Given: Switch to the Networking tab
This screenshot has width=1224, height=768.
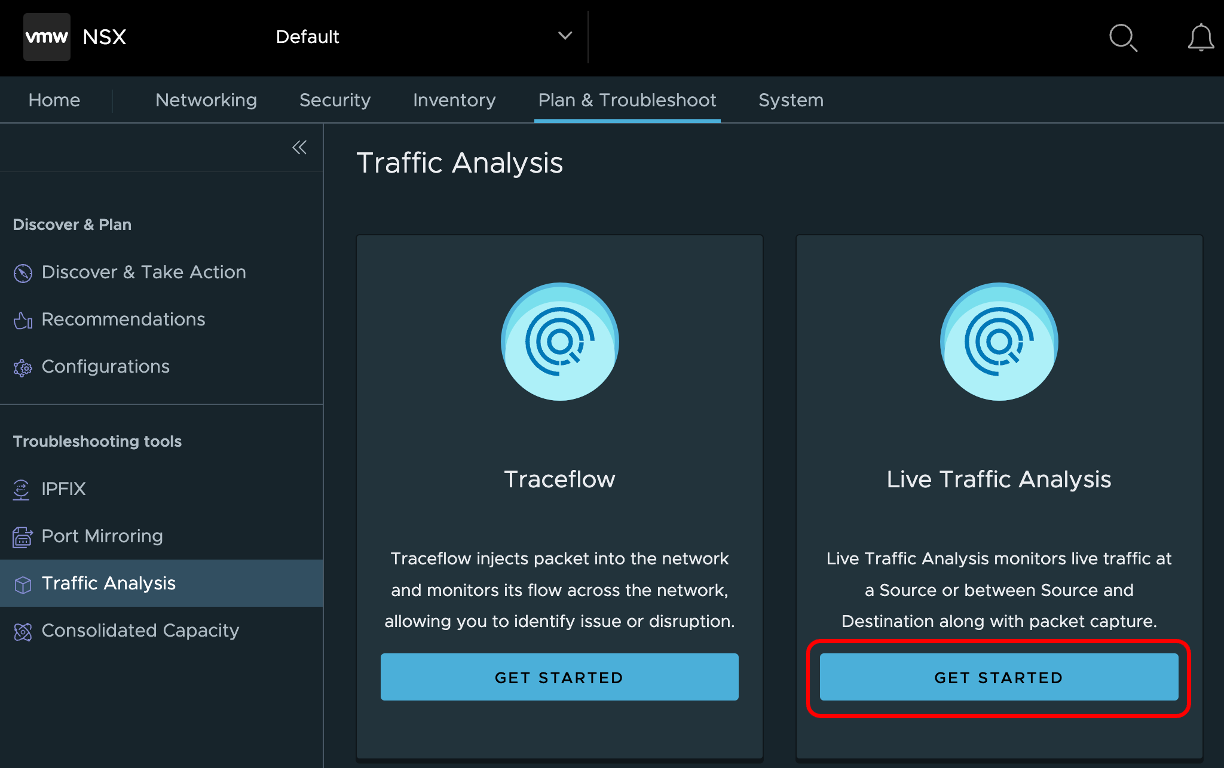Looking at the screenshot, I should click(x=206, y=100).
